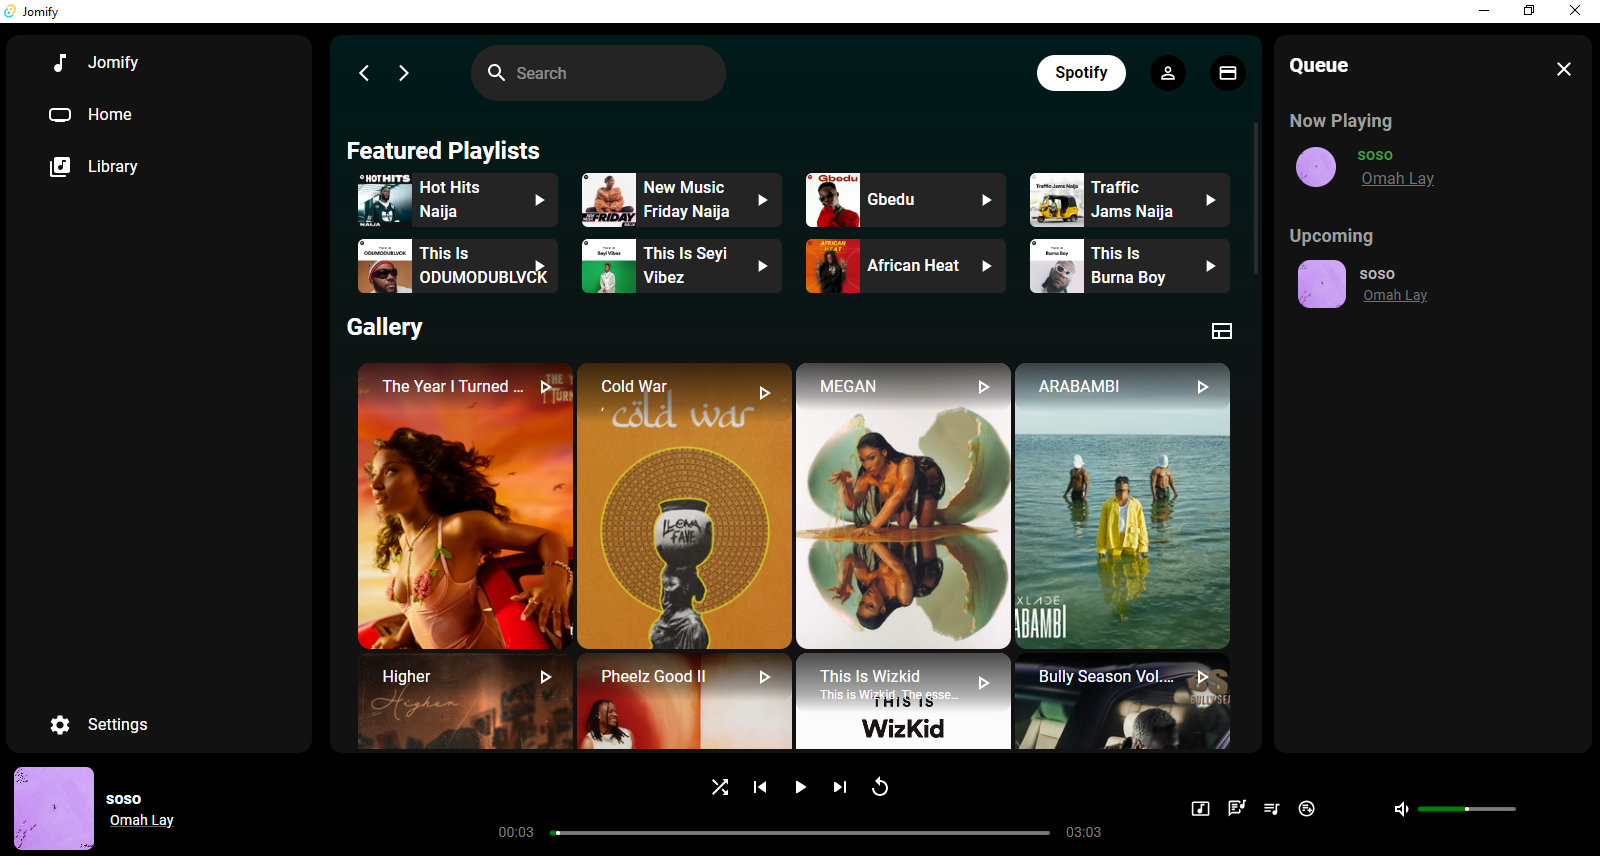This screenshot has width=1600, height=856.
Task: Click the Now Playing soso title
Action: pyautogui.click(x=1375, y=155)
